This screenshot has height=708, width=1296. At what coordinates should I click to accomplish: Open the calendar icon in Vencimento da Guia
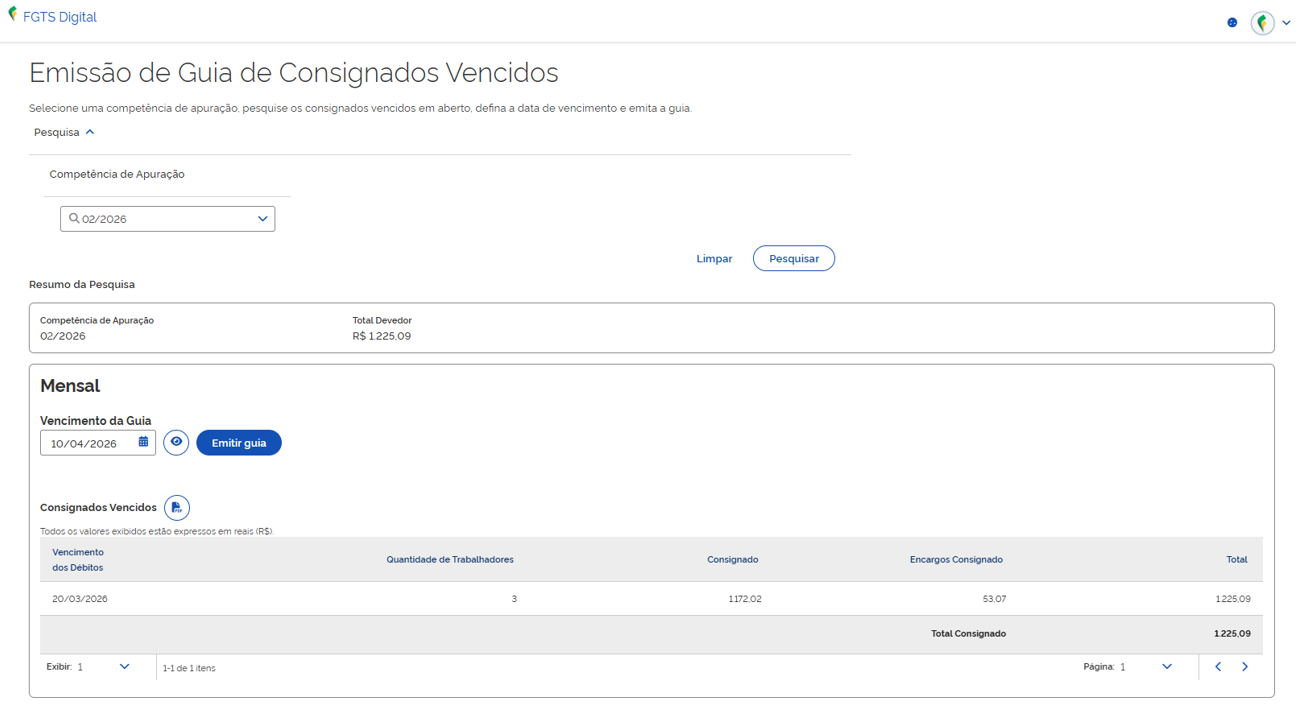[143, 442]
